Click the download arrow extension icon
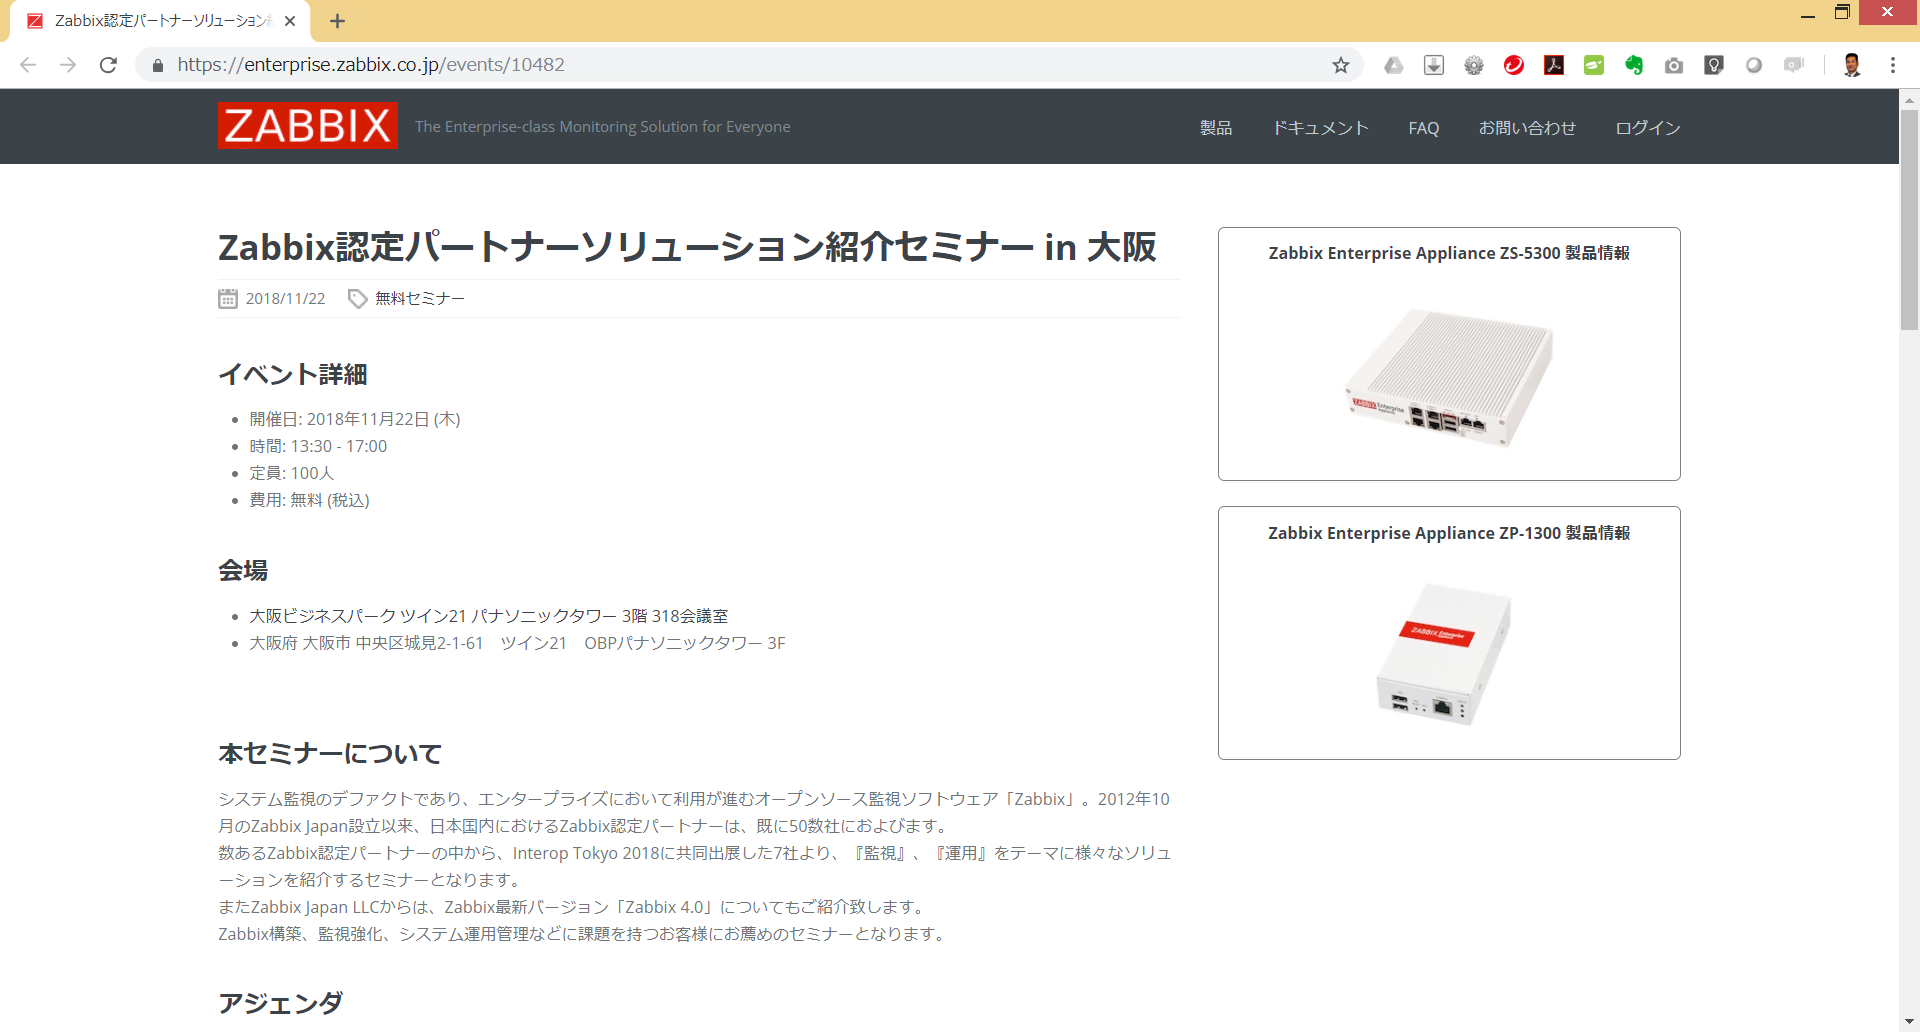 1434,65
